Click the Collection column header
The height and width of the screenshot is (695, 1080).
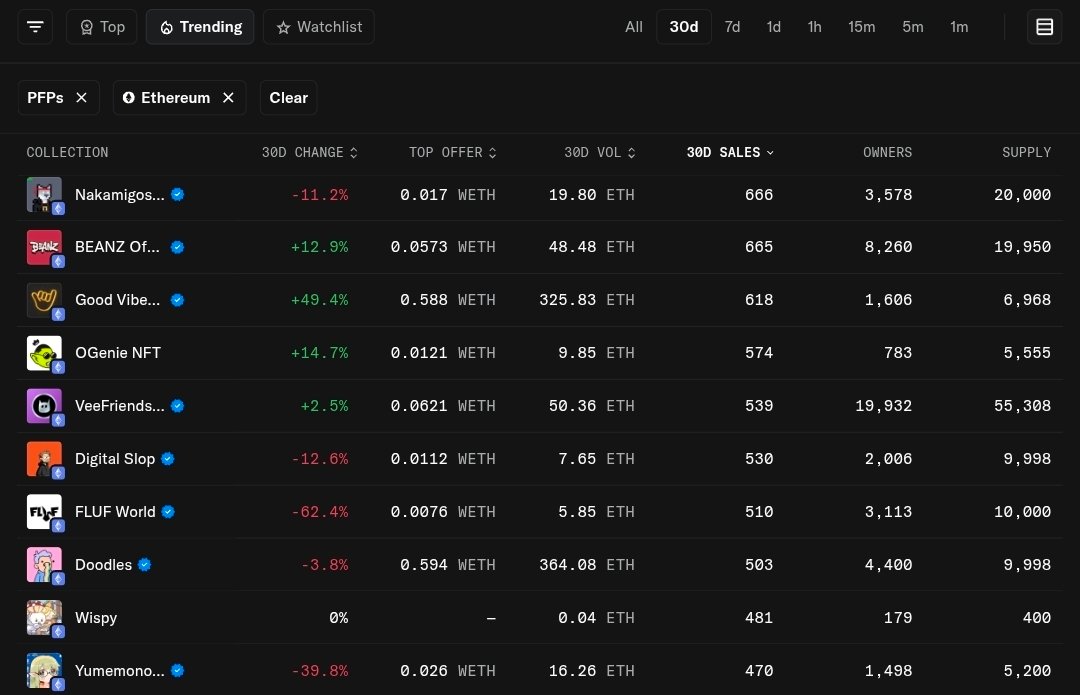point(67,152)
